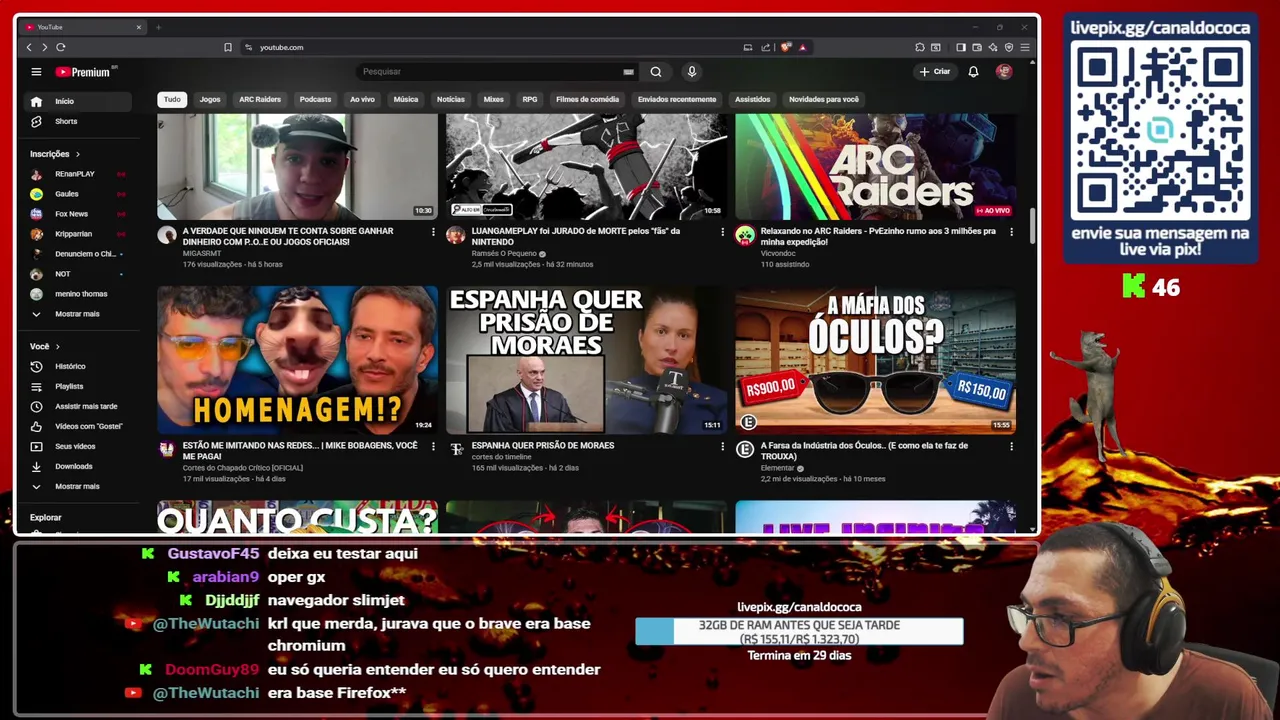Open the account avatar menu

coord(1004,72)
